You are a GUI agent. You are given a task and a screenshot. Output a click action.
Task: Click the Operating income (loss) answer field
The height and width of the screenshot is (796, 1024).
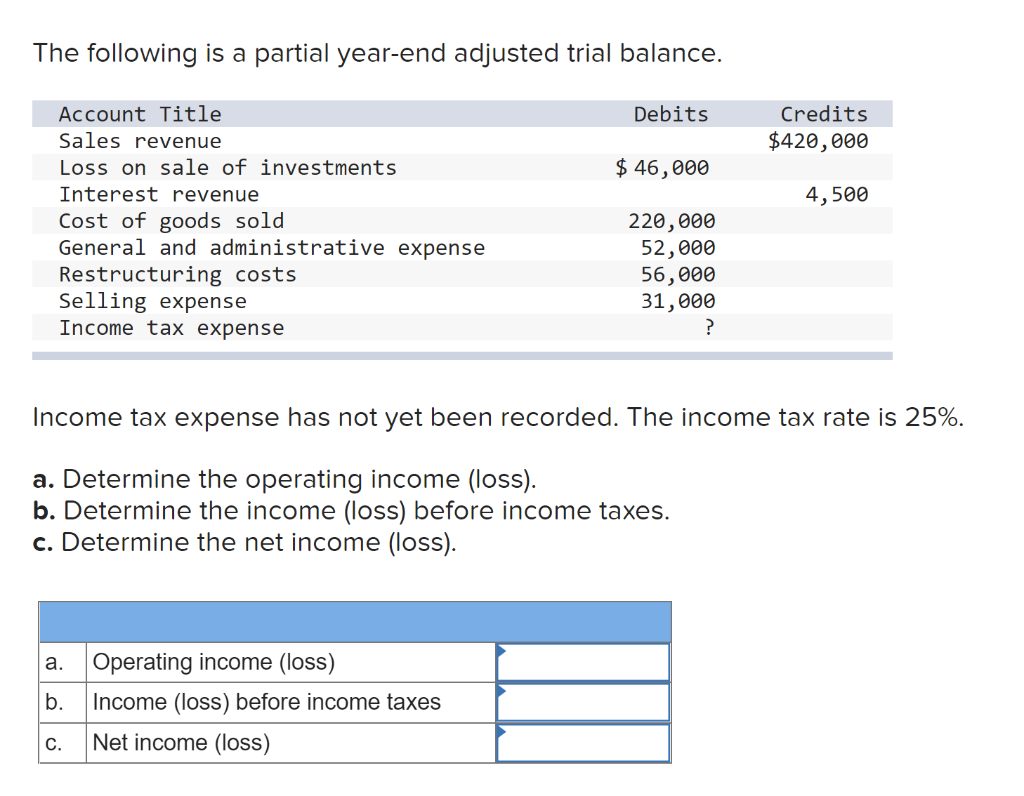(x=583, y=662)
